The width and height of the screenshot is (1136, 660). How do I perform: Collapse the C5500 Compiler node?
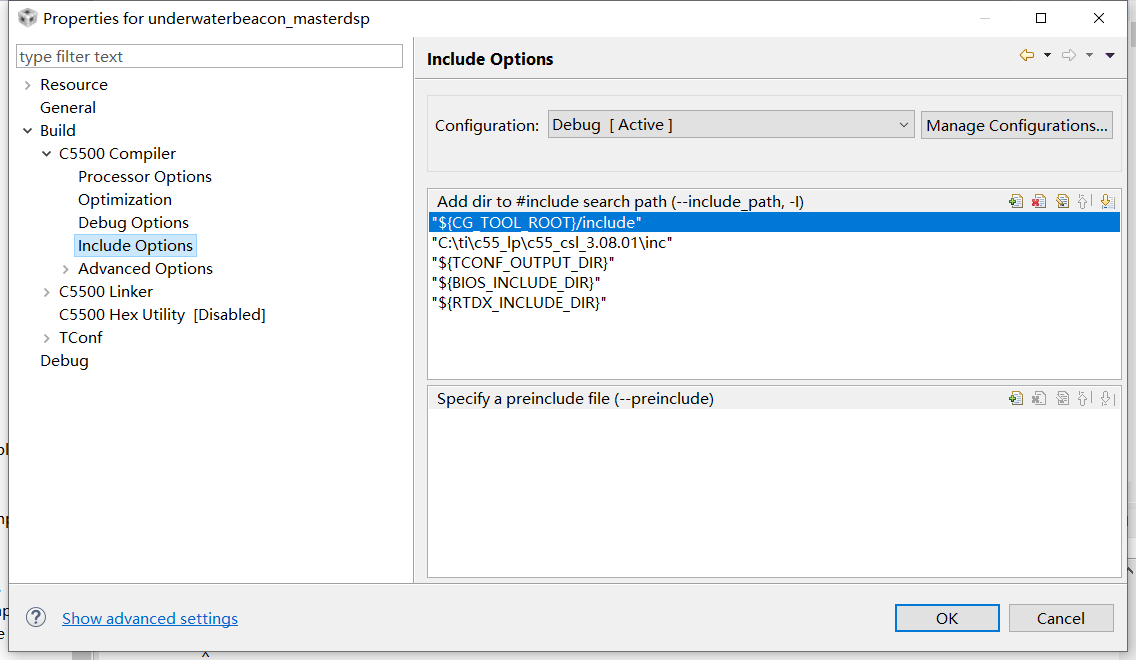[46, 154]
